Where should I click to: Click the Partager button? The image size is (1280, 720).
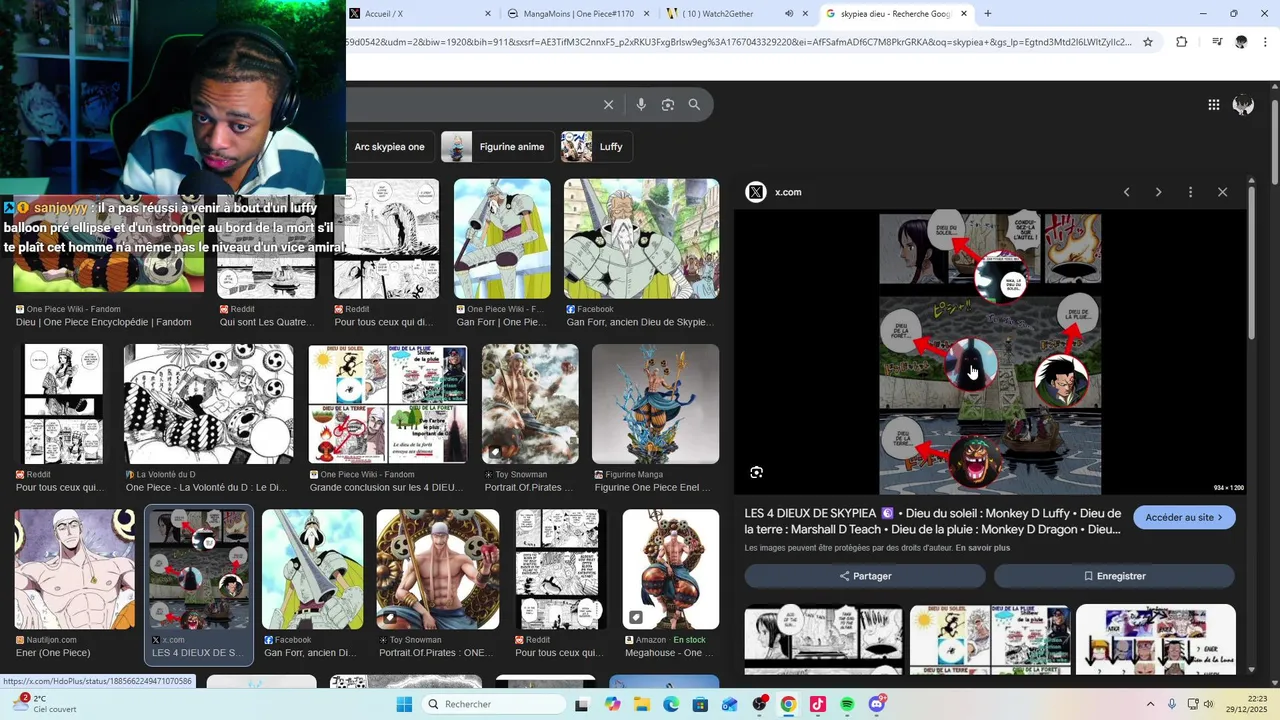click(x=865, y=576)
